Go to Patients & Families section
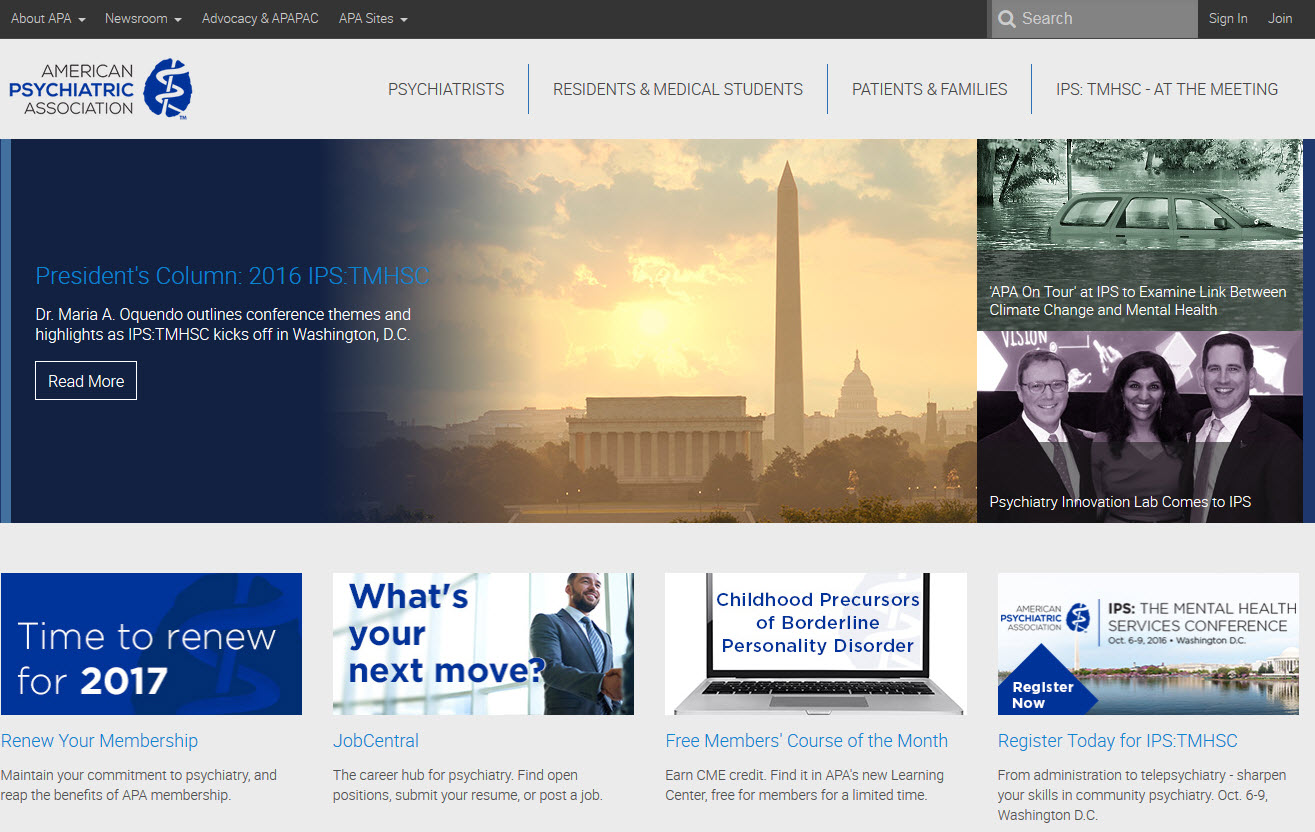 pos(929,89)
